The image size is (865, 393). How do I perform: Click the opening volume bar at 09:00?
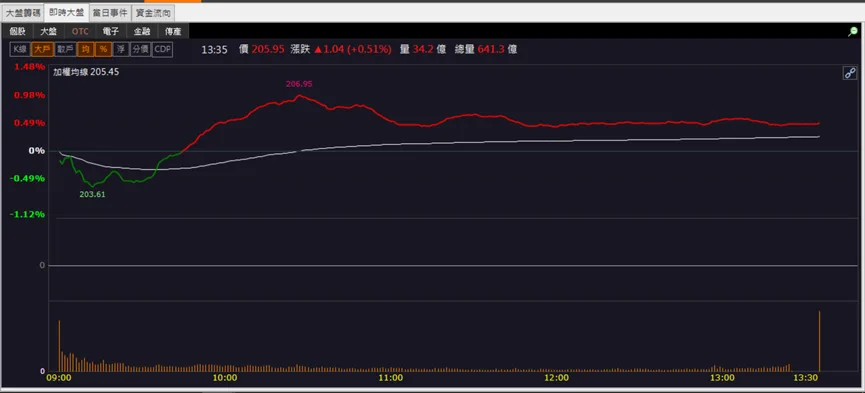pos(59,346)
